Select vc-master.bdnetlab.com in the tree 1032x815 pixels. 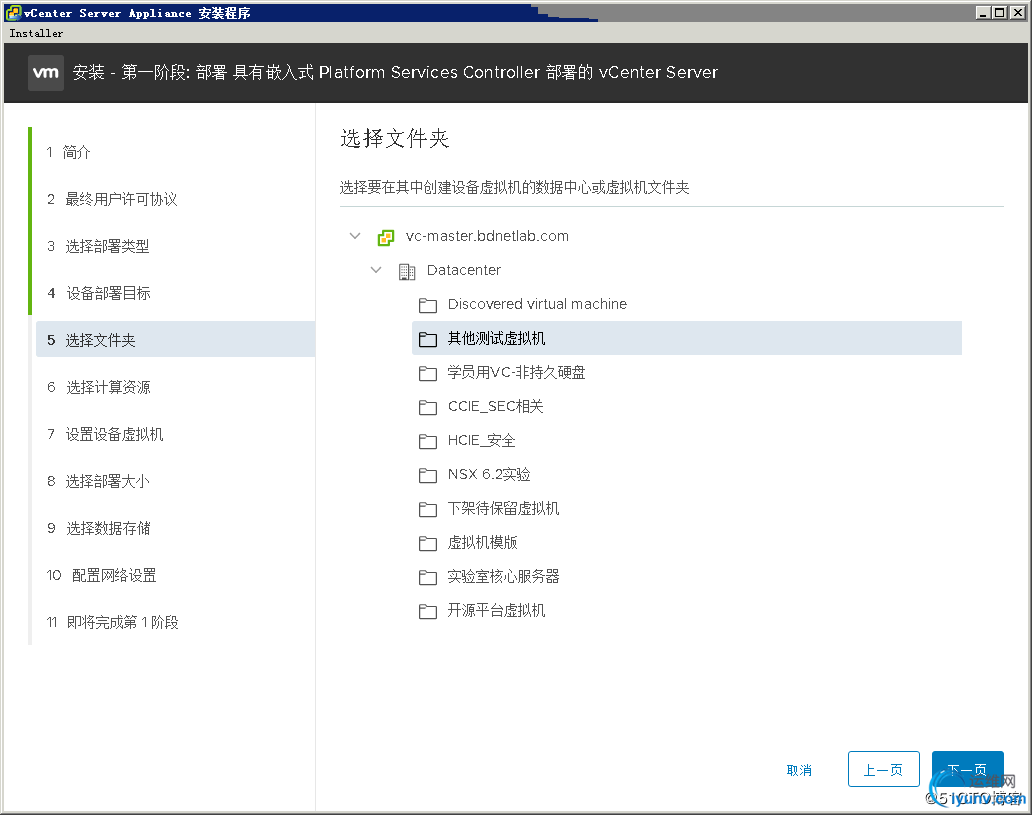(487, 236)
